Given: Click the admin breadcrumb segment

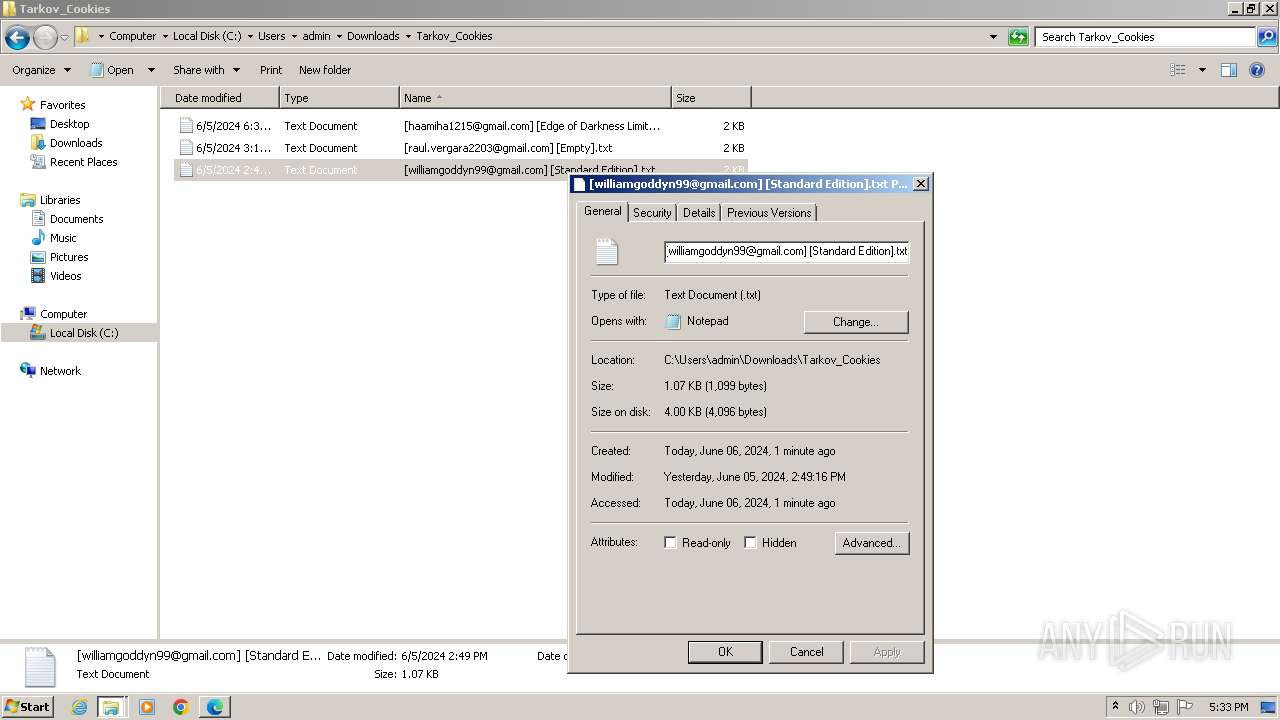Looking at the screenshot, I should coord(316,36).
